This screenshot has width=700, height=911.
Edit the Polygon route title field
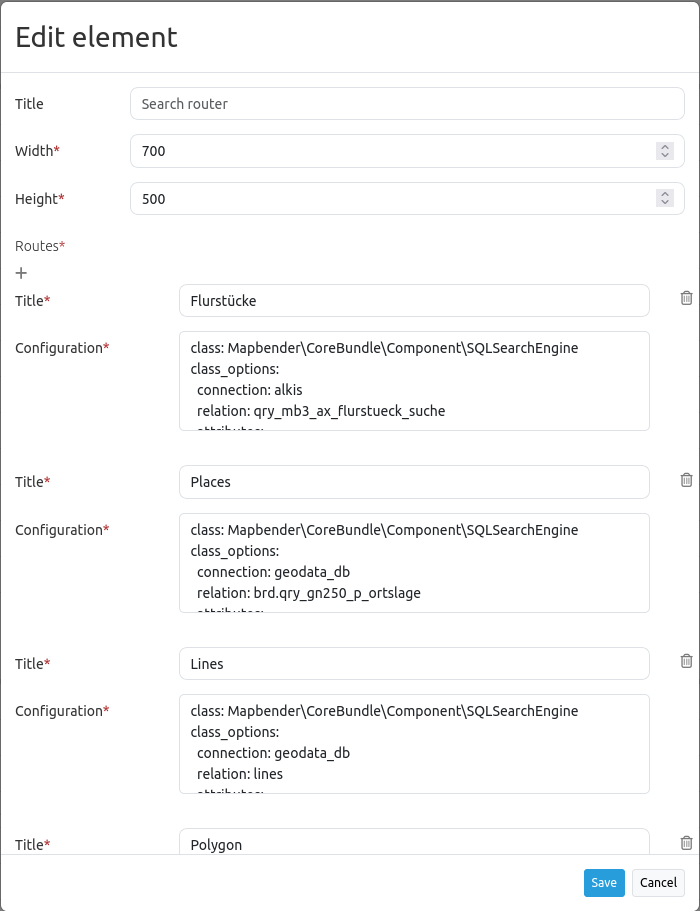(414, 843)
